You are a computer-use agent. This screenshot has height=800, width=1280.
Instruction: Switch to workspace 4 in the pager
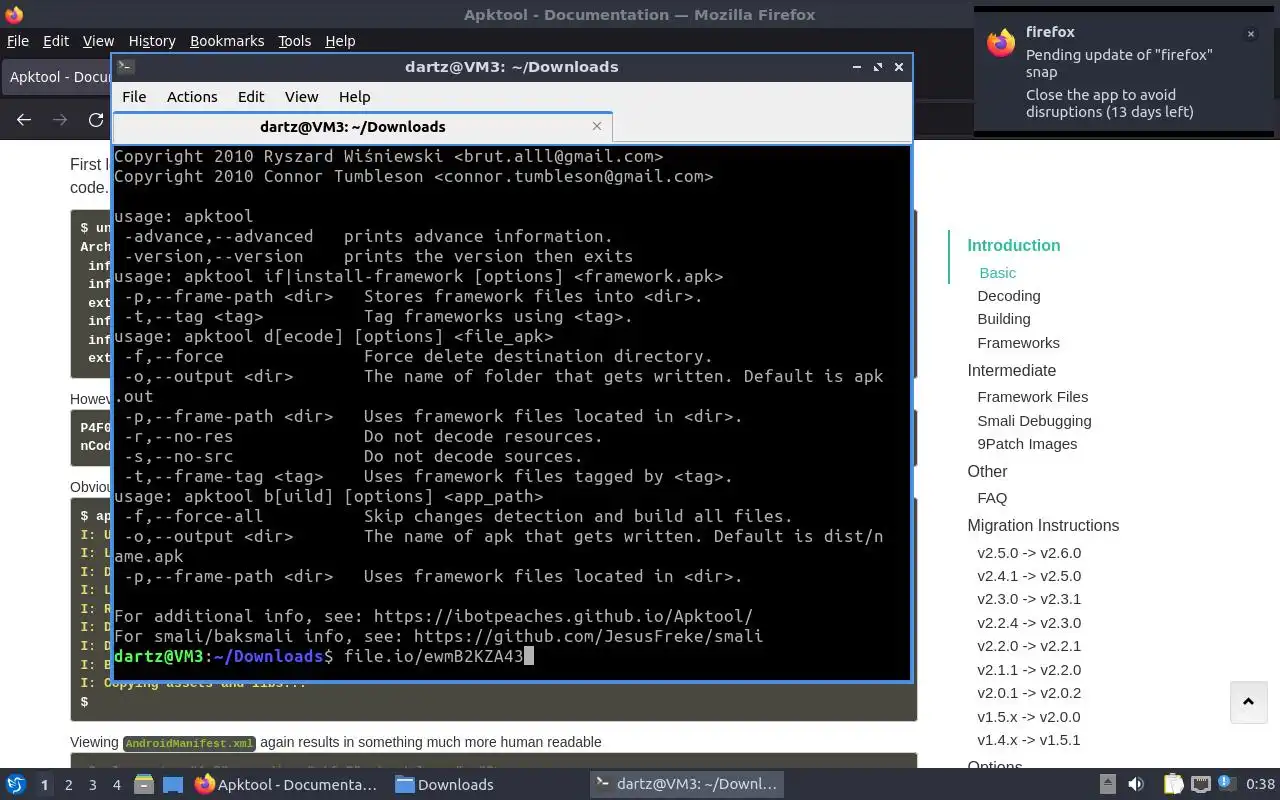[116, 785]
